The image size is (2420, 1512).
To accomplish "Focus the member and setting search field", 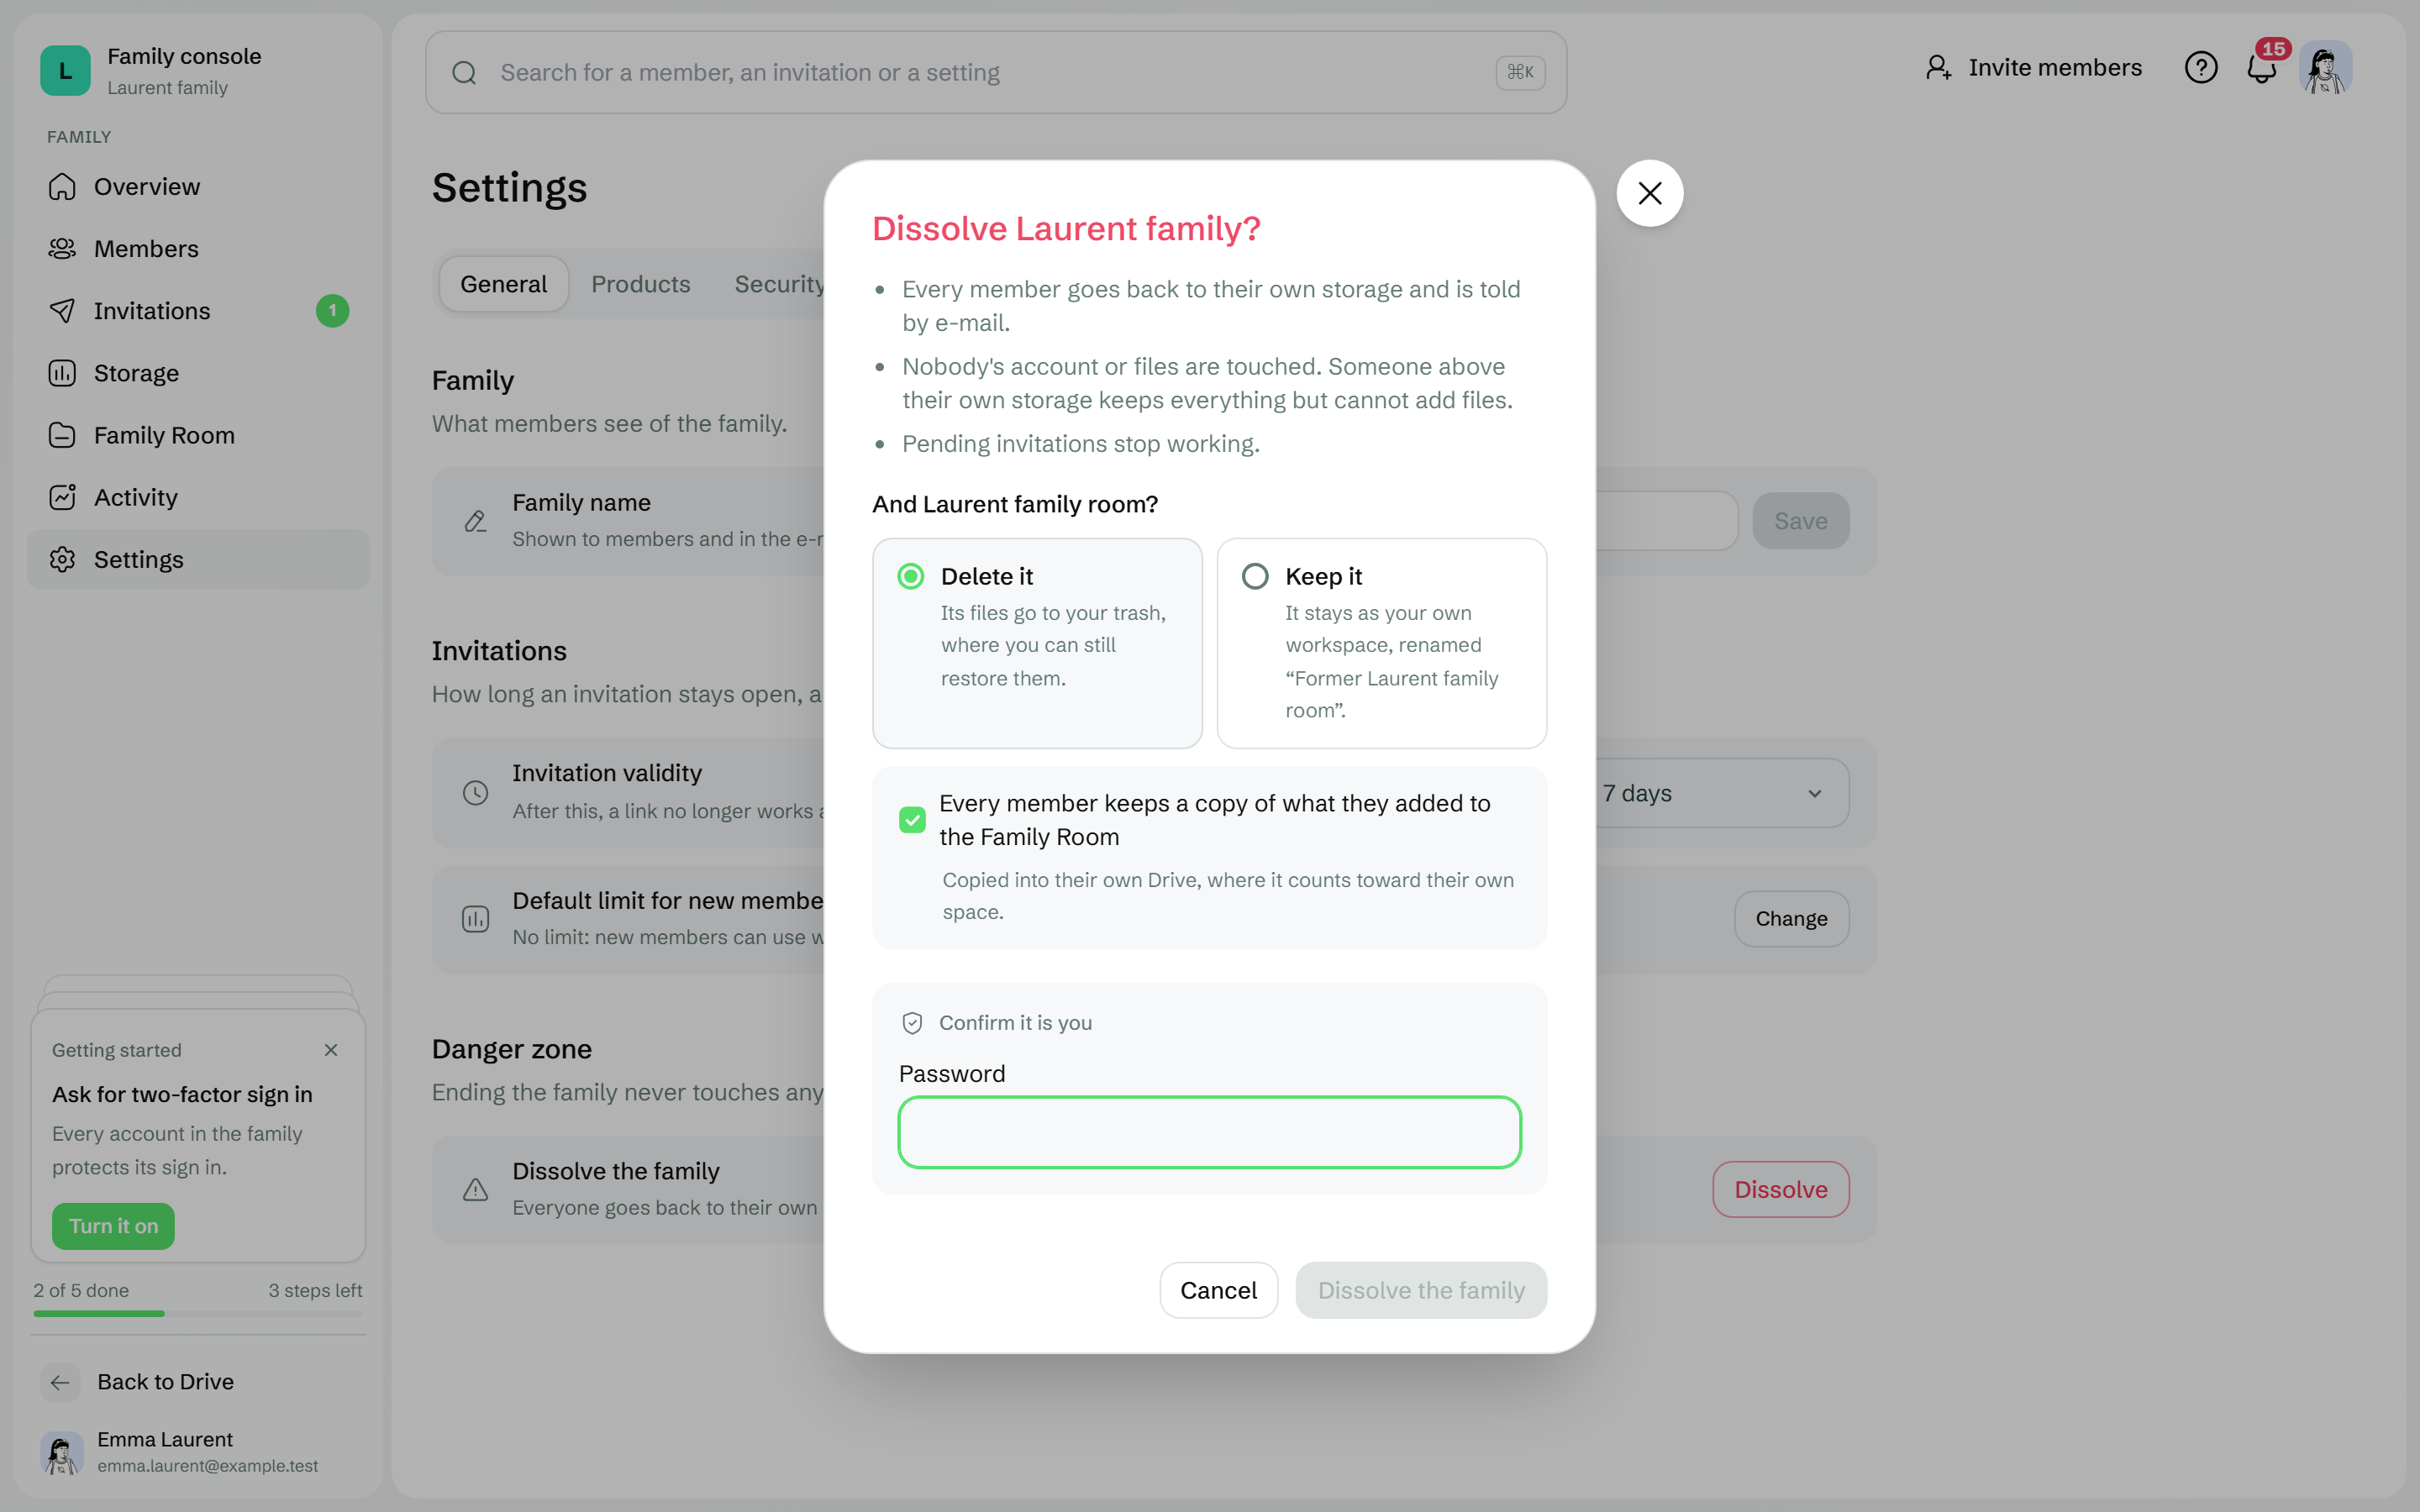I will coord(995,73).
